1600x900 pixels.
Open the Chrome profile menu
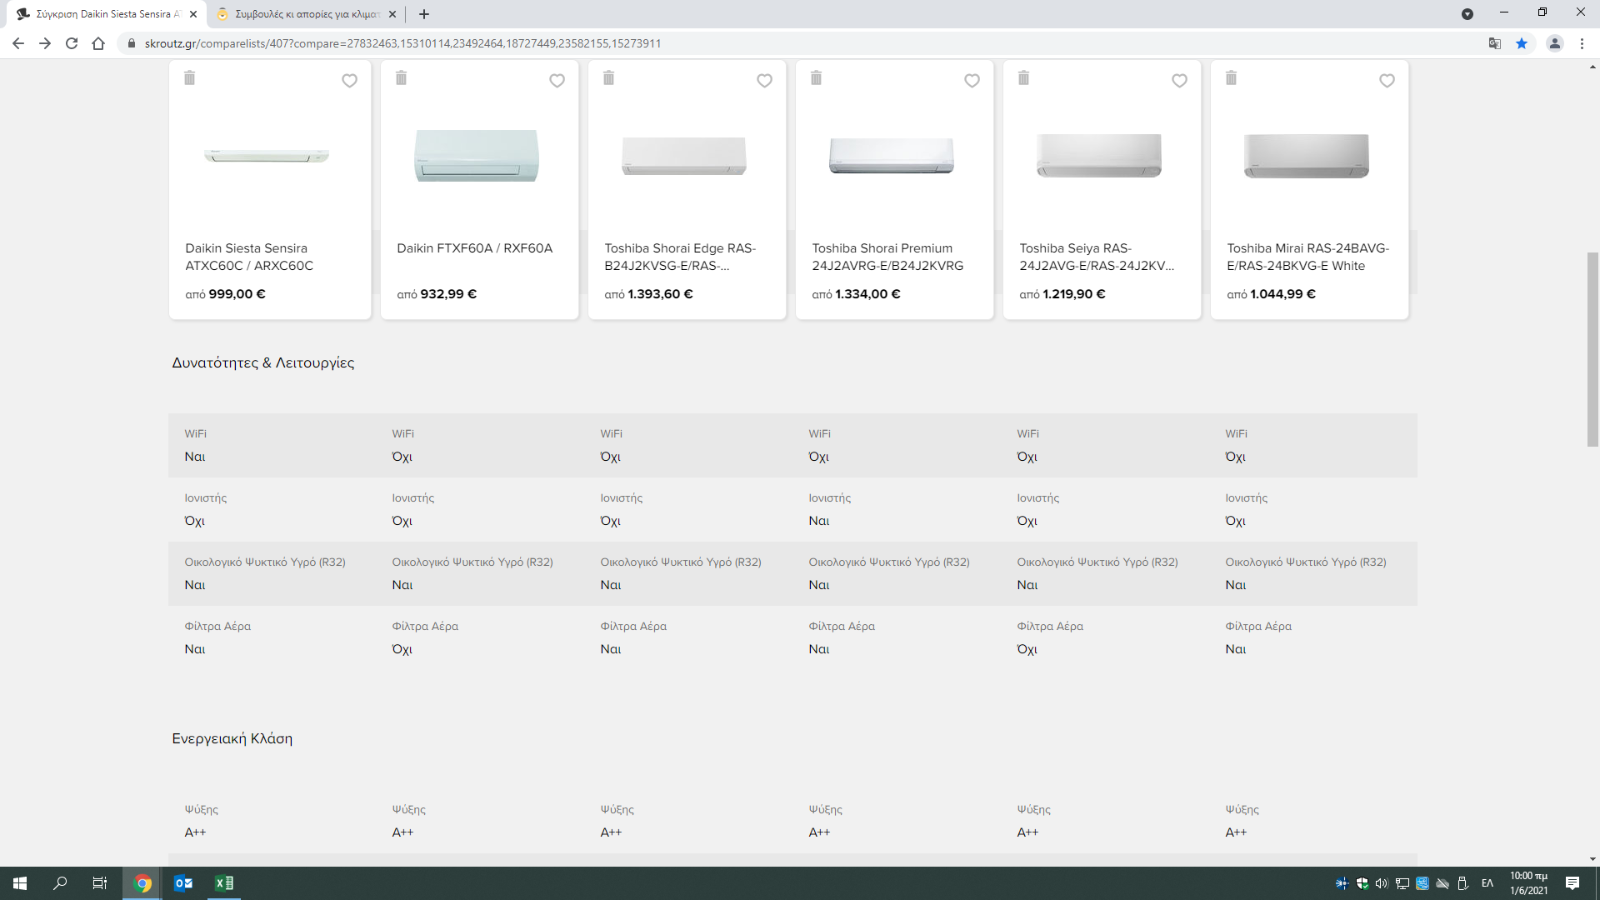point(1555,43)
